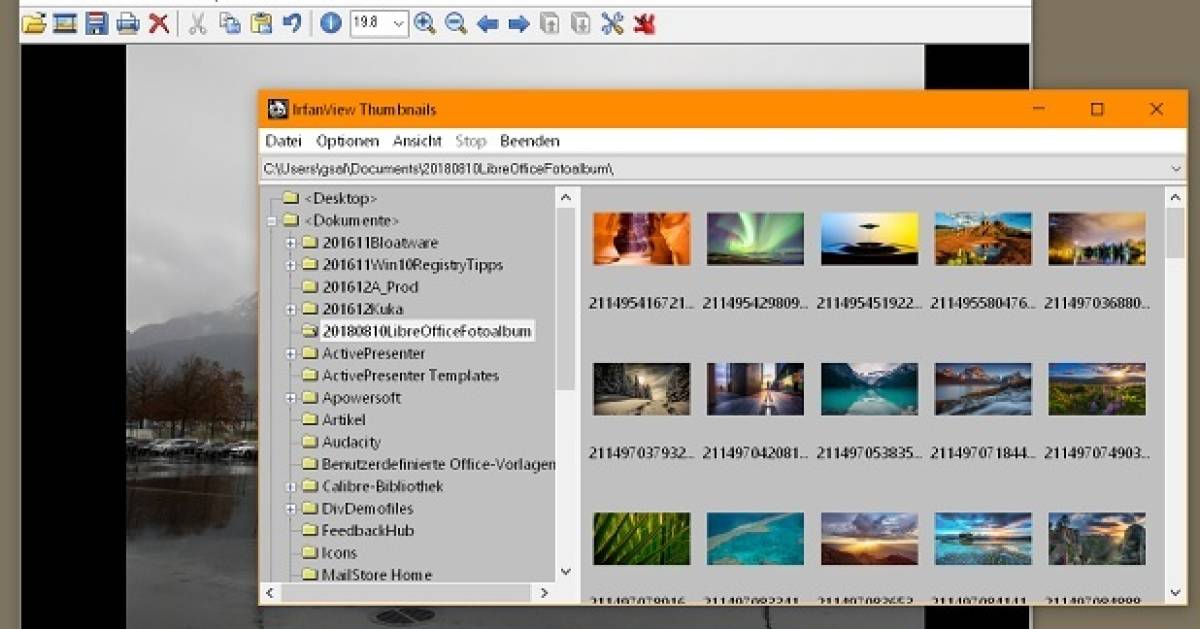This screenshot has height=629, width=1200.
Task: Click the Open file icon in IrfanView toolbar
Action: (x=34, y=23)
